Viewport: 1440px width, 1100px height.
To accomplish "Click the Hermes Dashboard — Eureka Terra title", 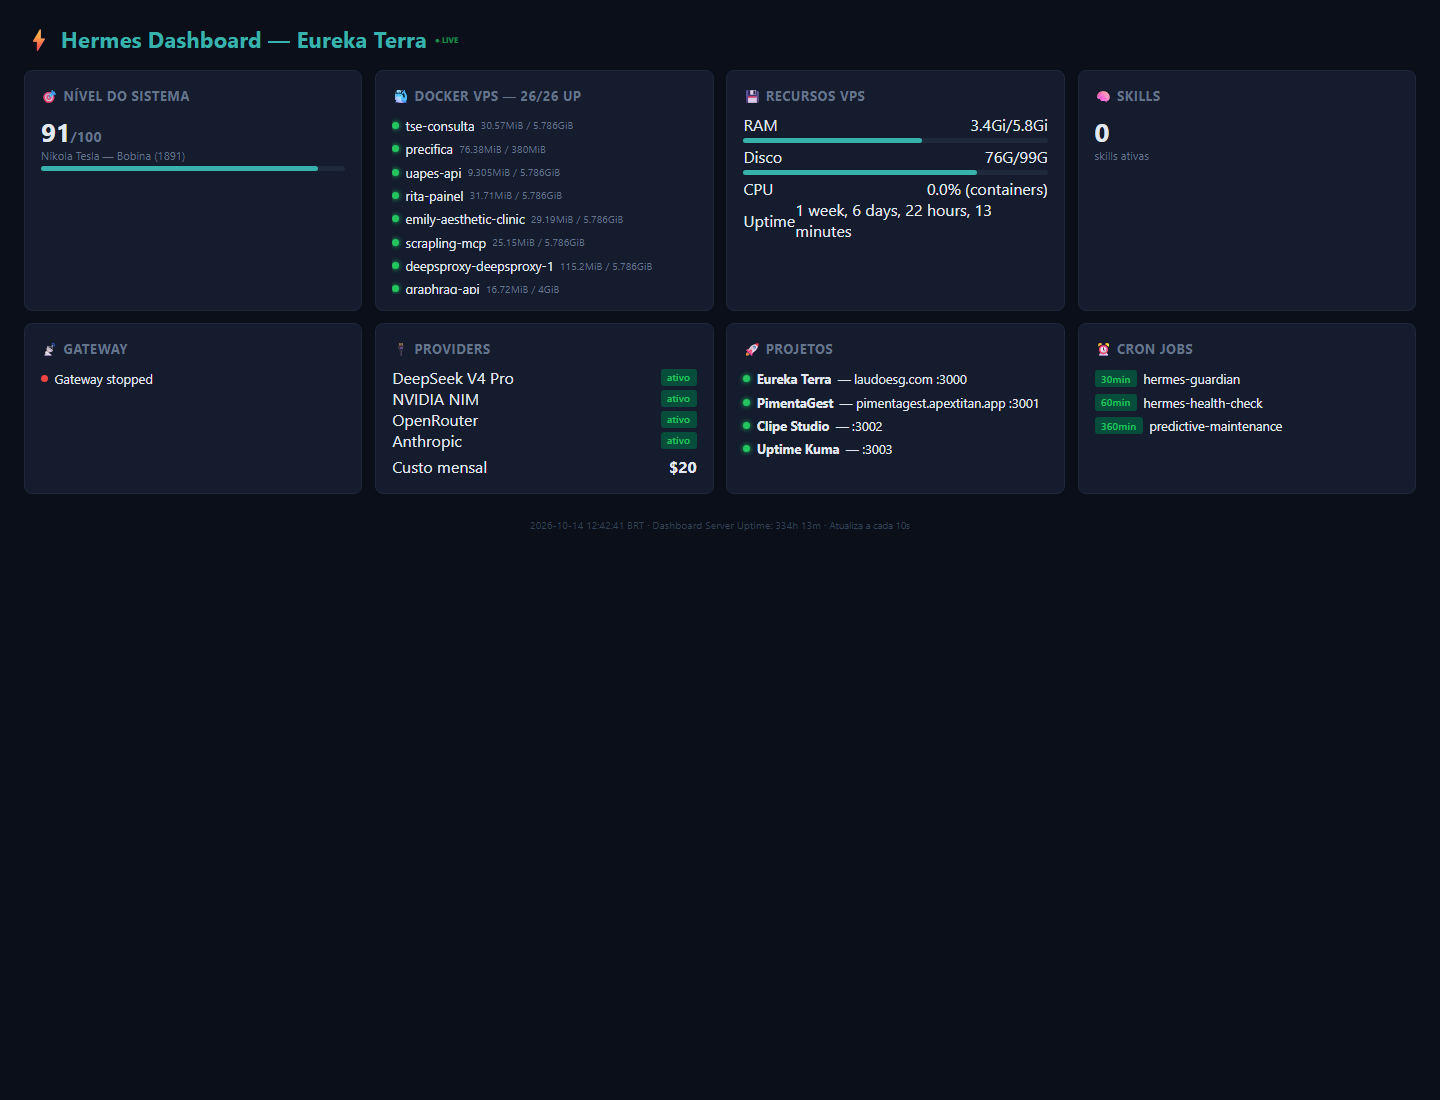I will tap(244, 40).
